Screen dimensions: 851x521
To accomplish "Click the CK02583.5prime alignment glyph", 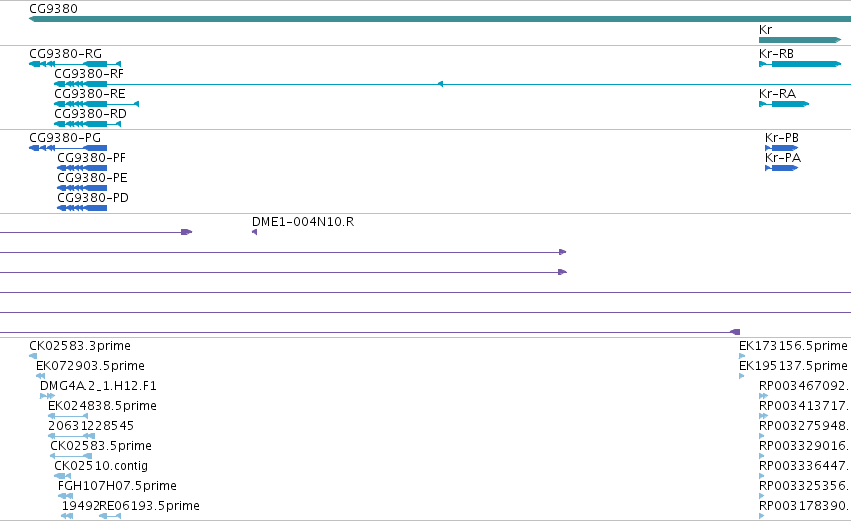I will (71, 456).
